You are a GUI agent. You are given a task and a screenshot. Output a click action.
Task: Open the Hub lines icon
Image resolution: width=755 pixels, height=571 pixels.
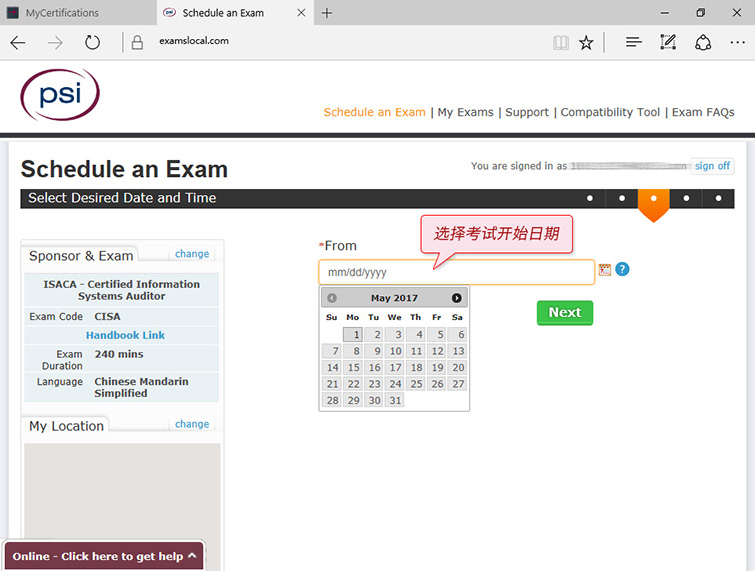coord(634,42)
